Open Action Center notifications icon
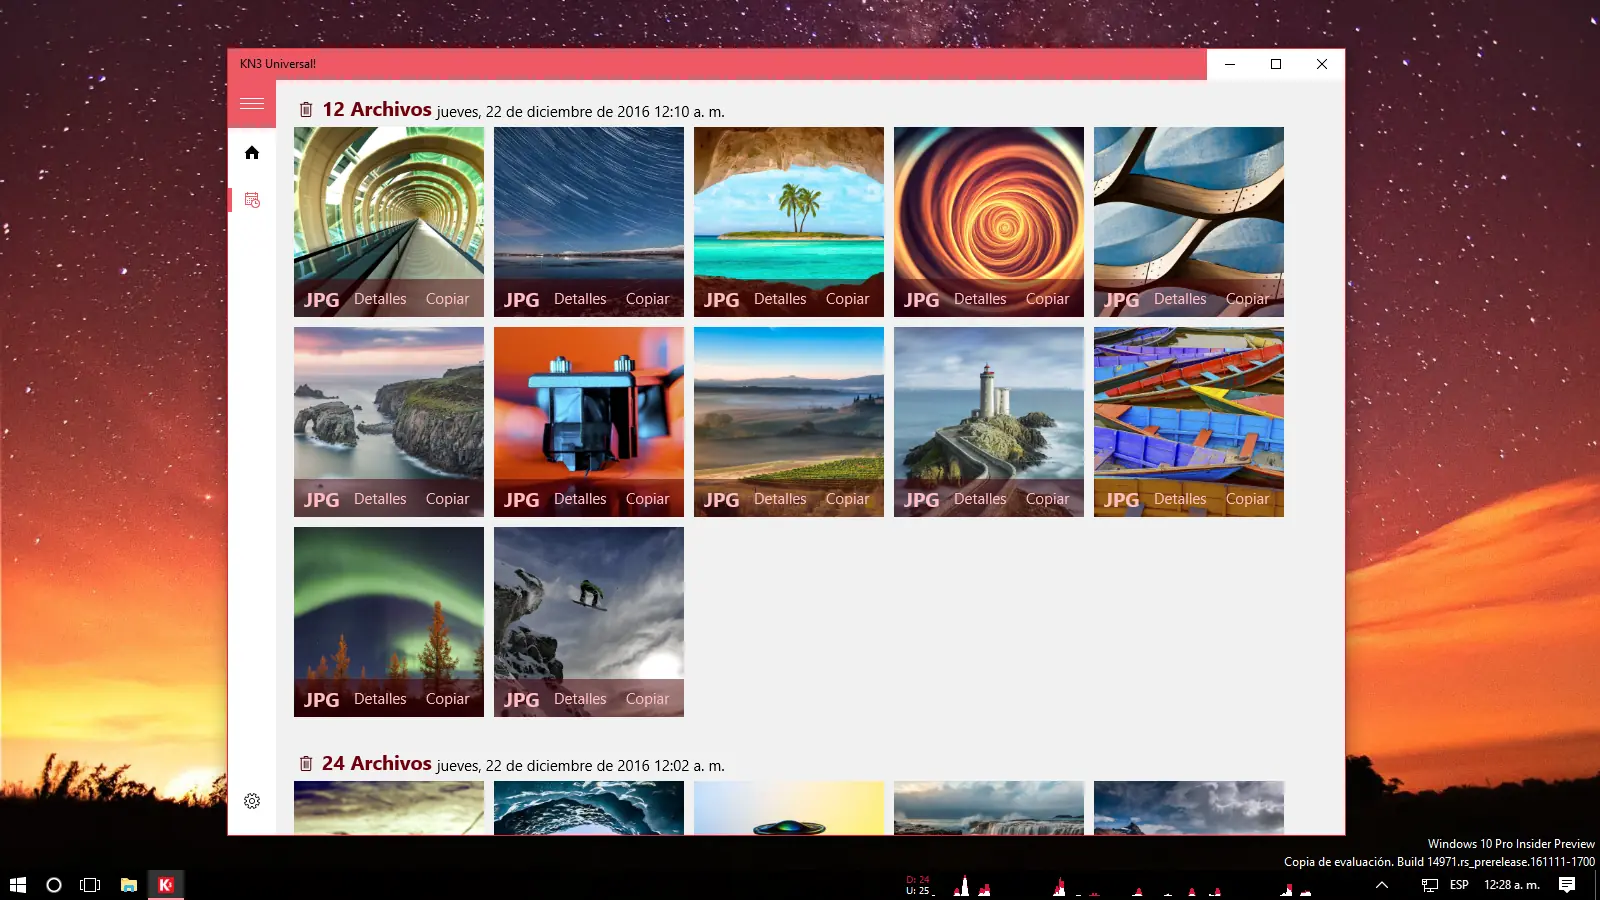This screenshot has height=900, width=1600. click(x=1567, y=885)
